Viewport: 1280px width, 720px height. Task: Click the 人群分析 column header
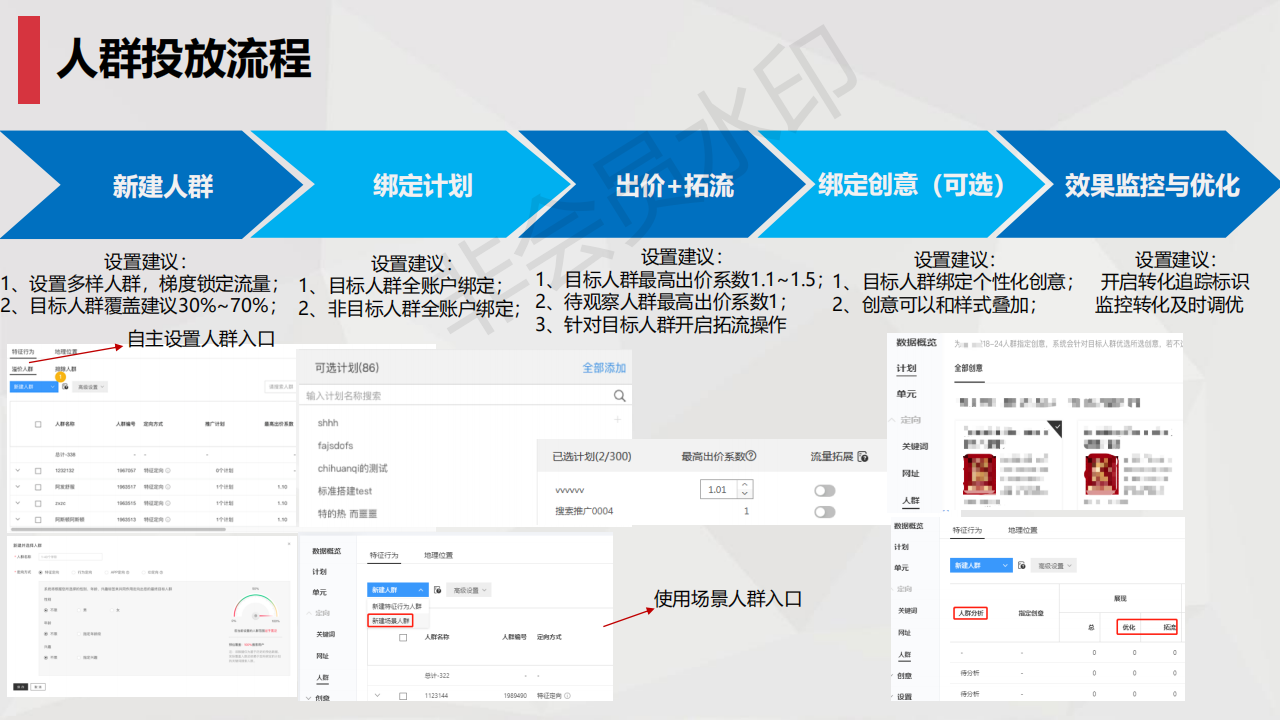[x=970, y=613]
